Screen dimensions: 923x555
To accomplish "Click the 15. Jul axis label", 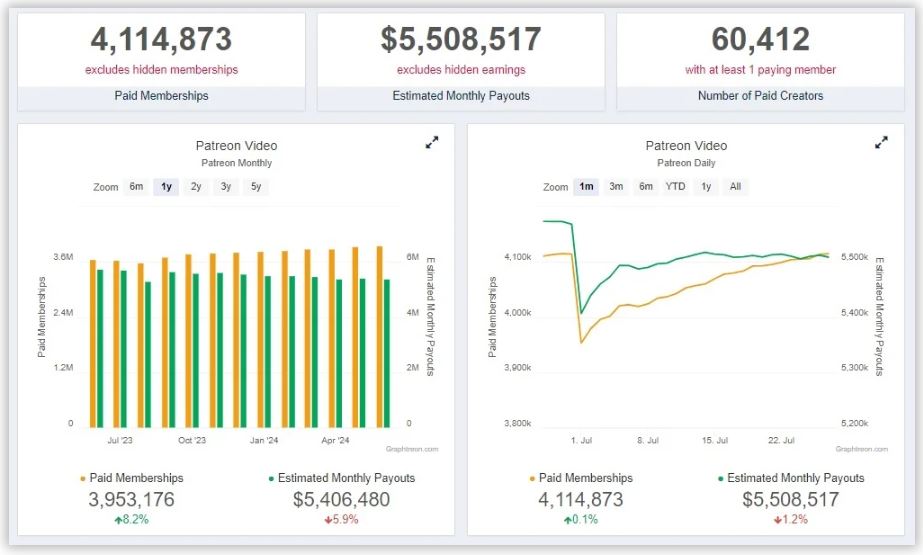I will 715,440.
